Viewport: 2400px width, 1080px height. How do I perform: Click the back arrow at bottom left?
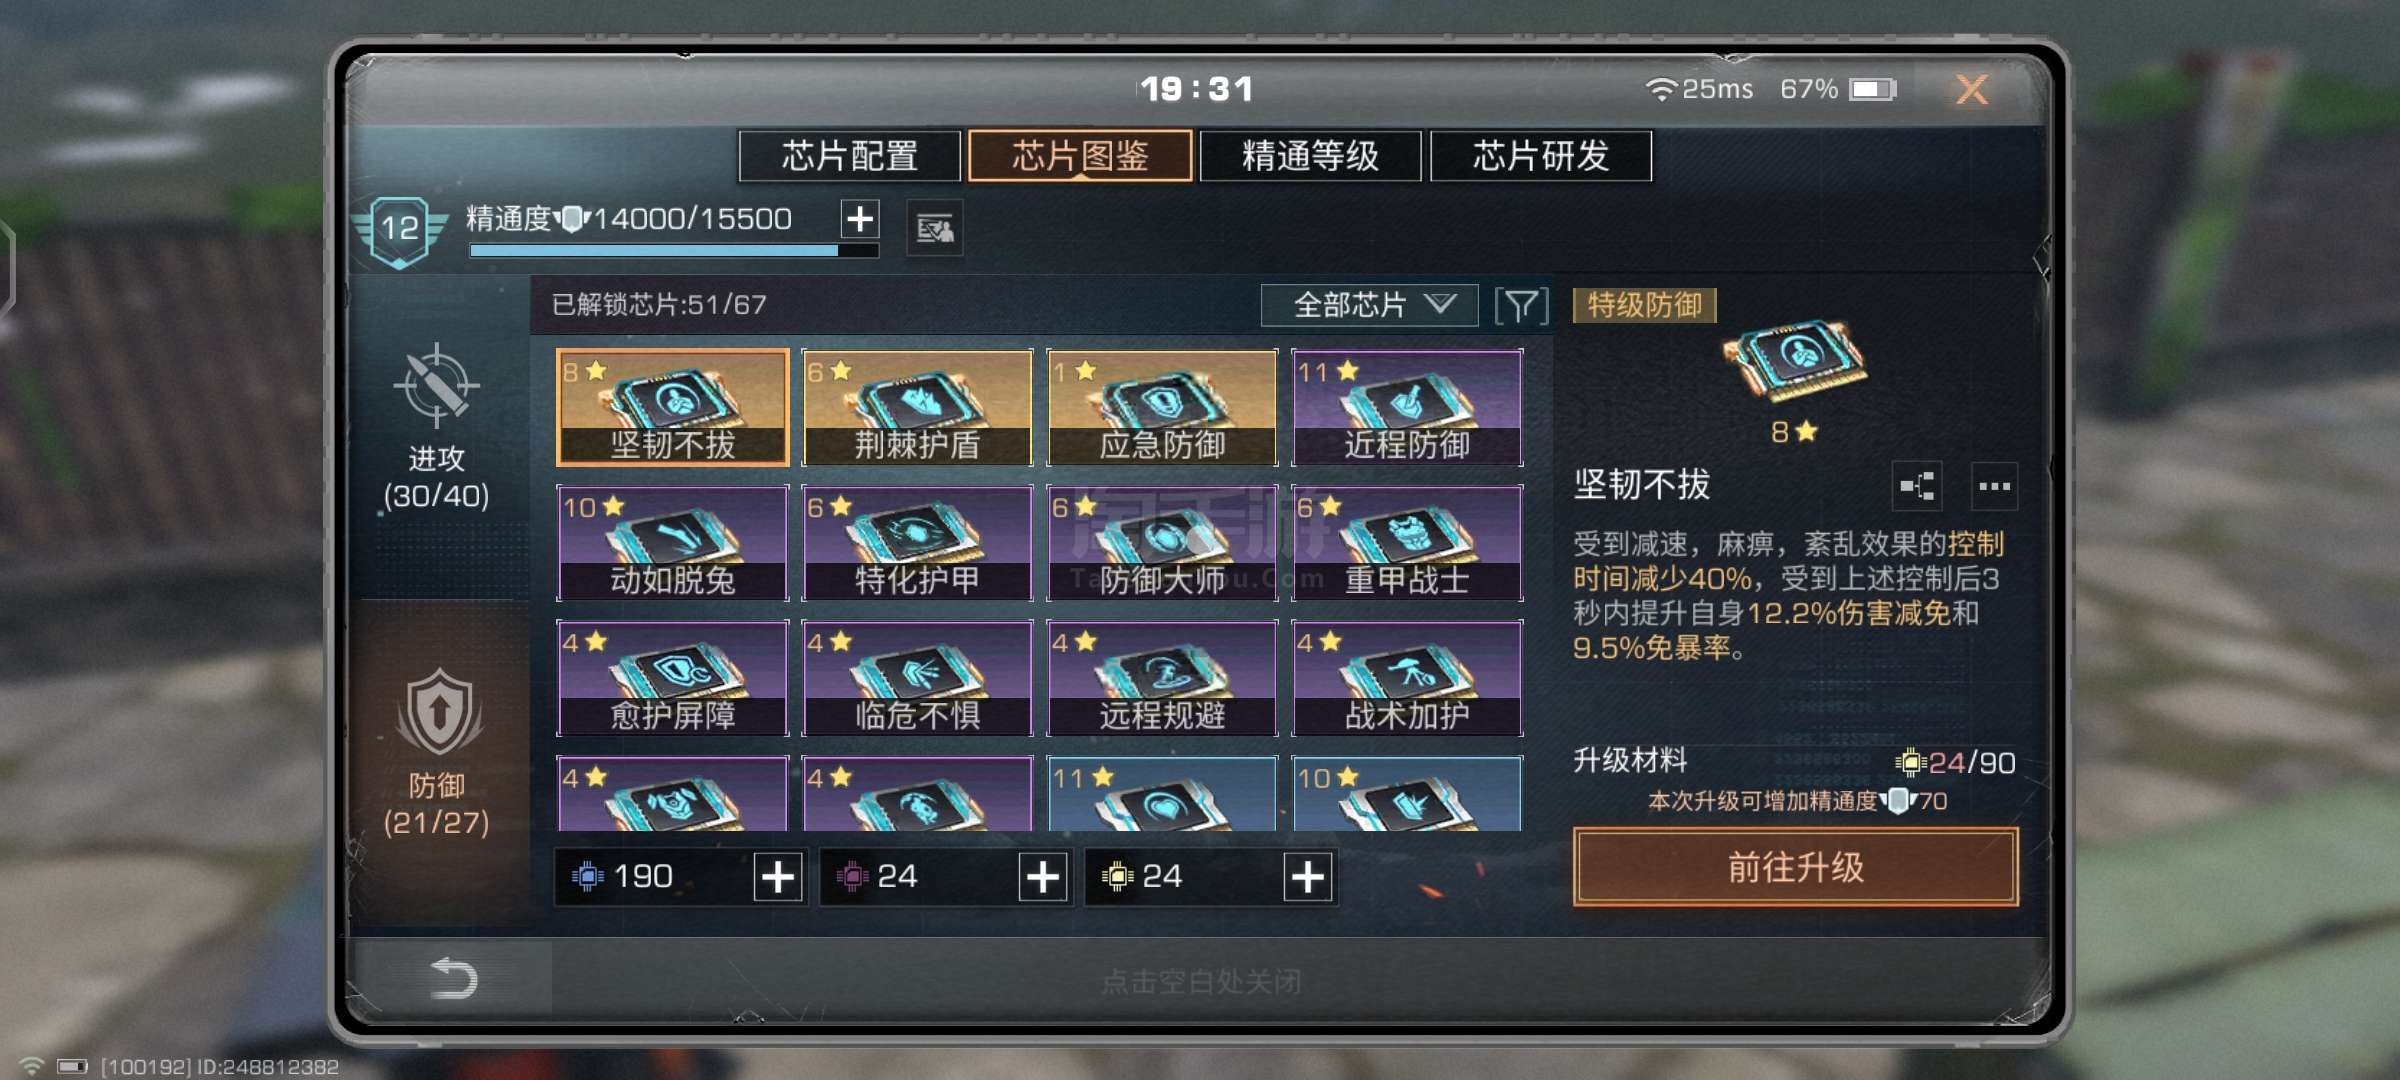tap(452, 978)
